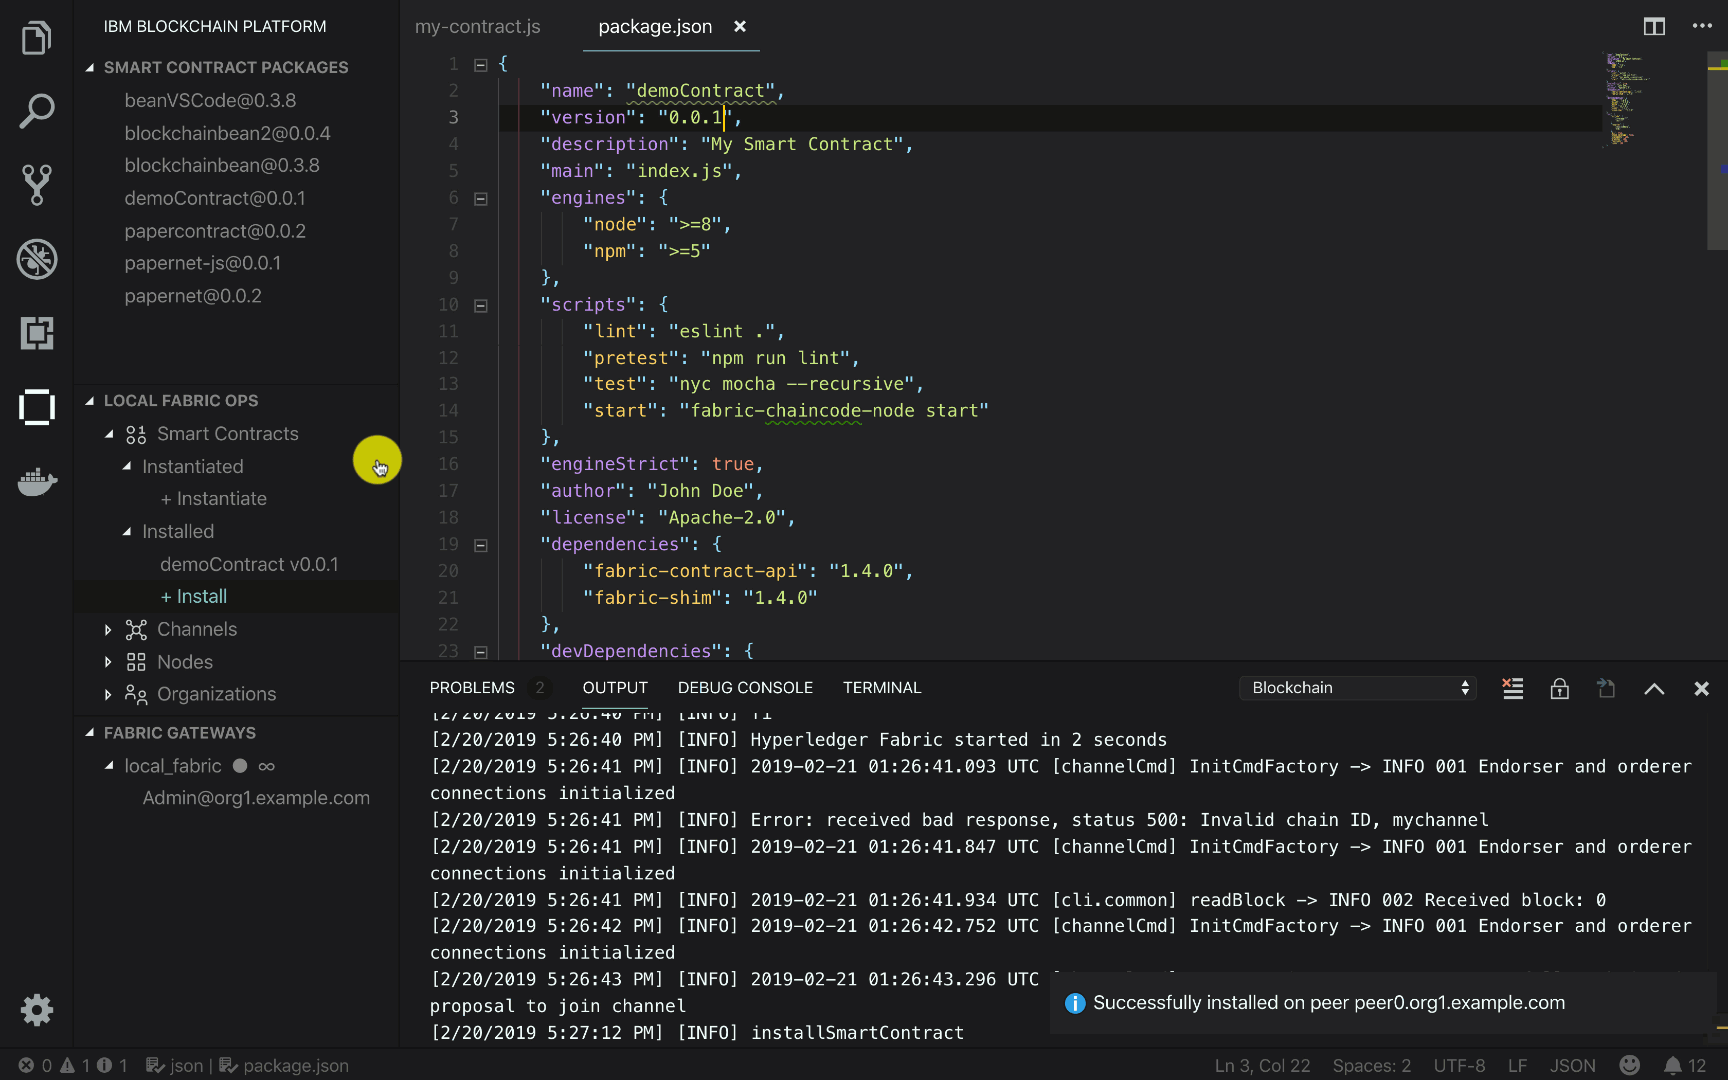Select Admin@org1.example.com identity

[256, 798]
